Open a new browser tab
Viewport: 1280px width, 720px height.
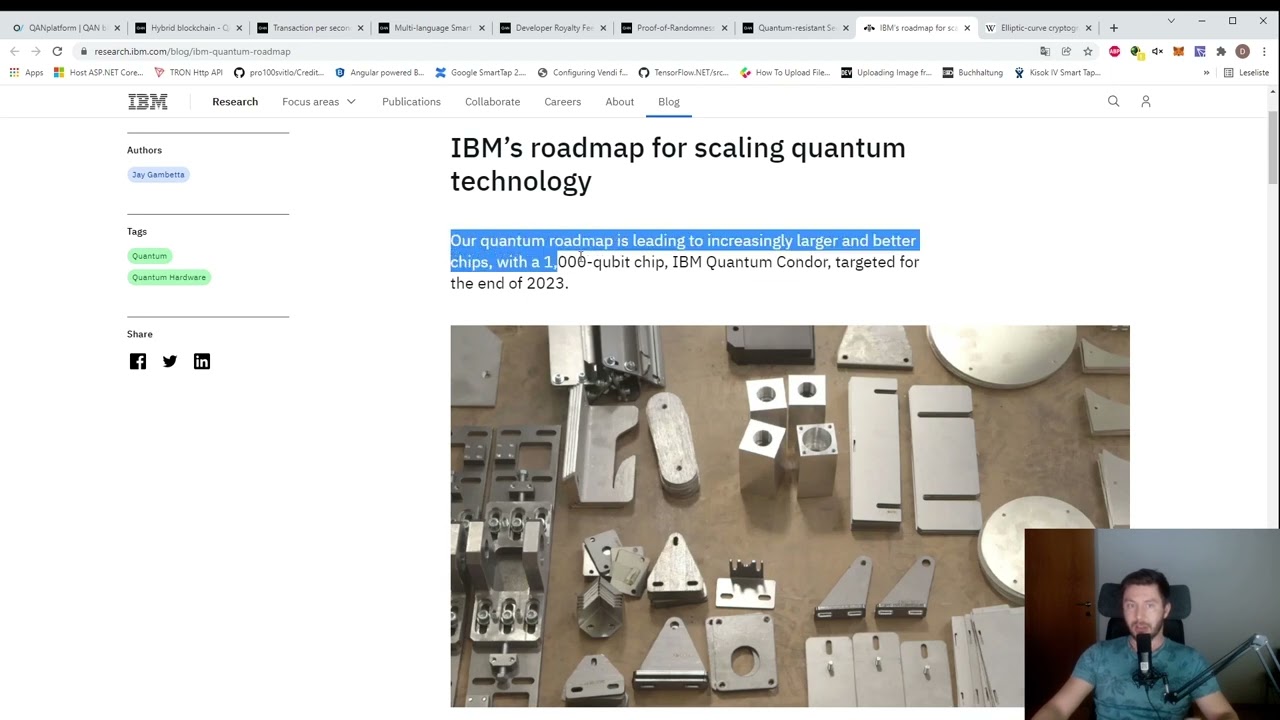point(1113,28)
